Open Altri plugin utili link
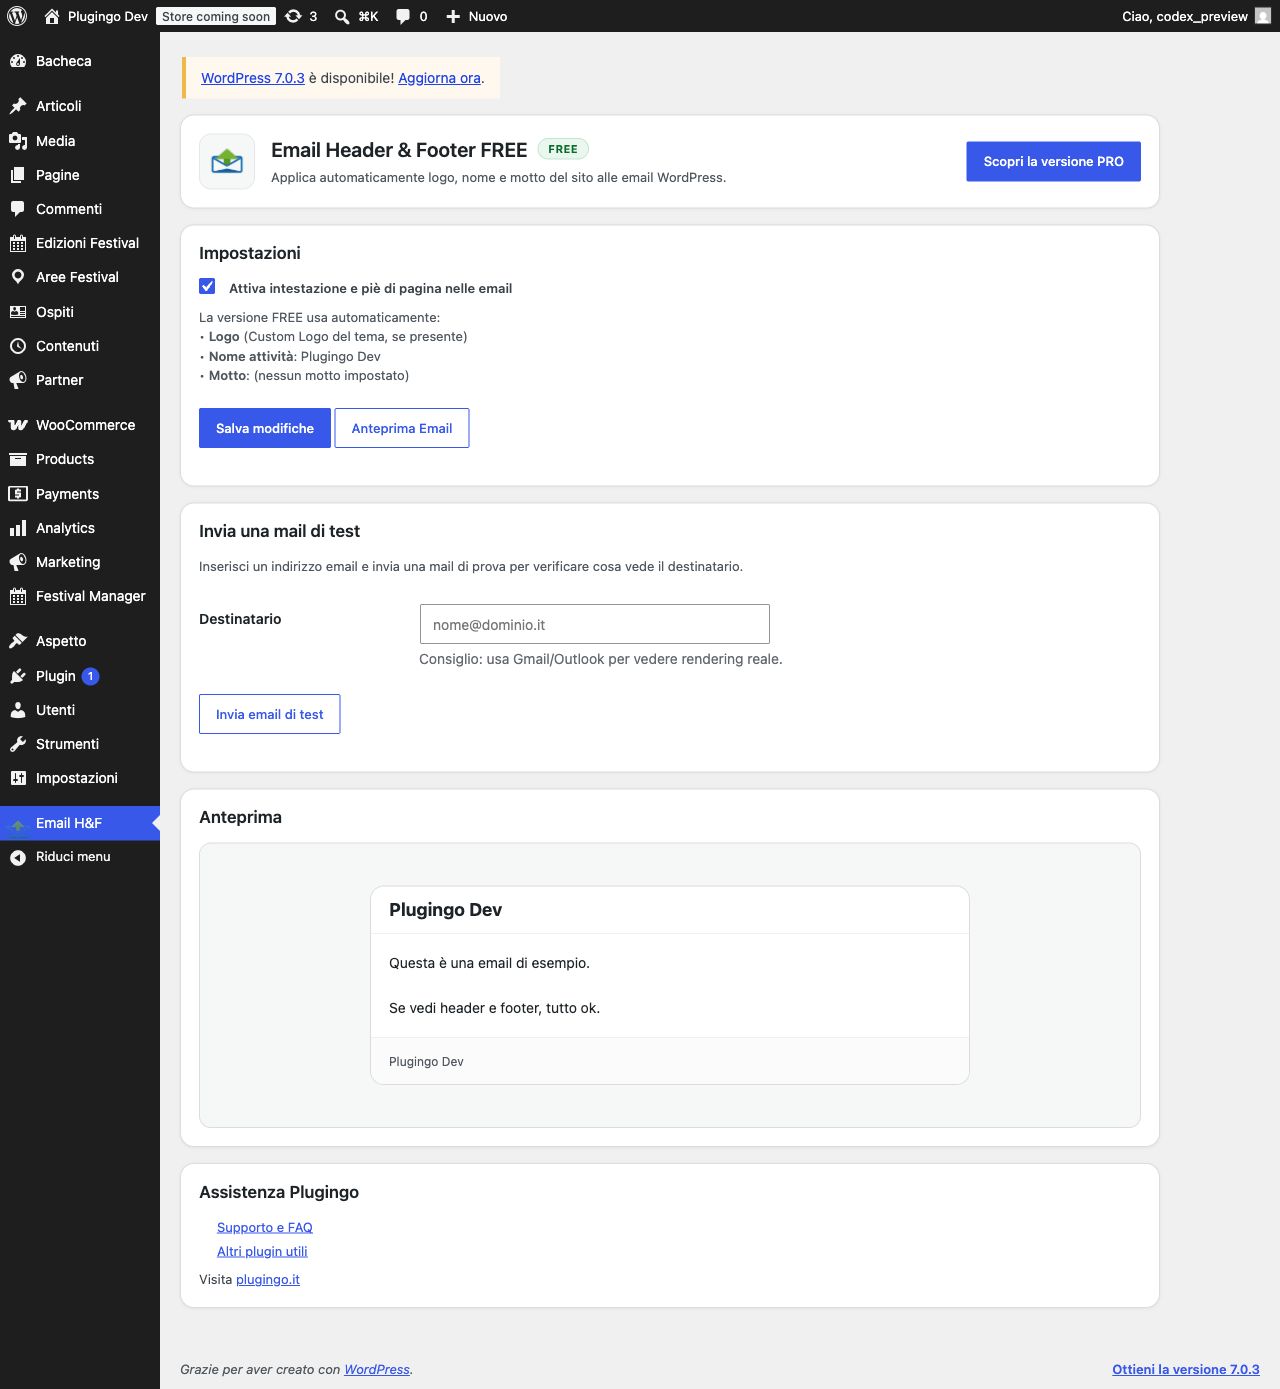This screenshot has height=1389, width=1280. coord(262,1251)
